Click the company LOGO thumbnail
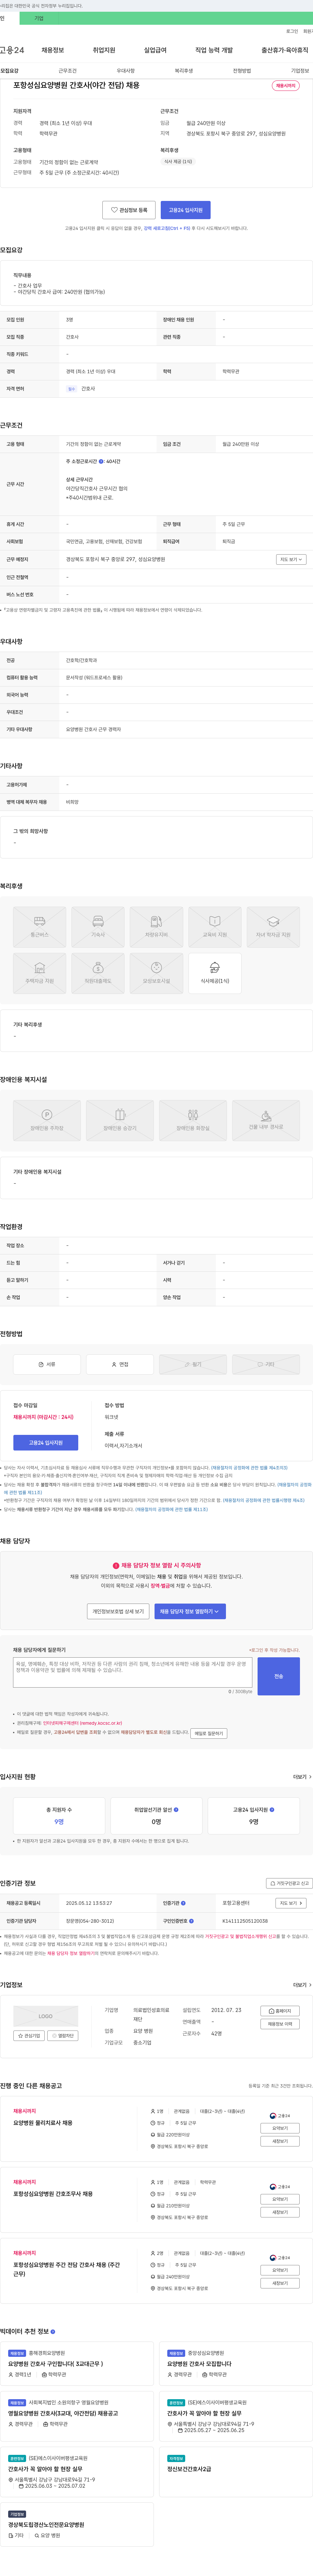Image resolution: width=313 pixels, height=2576 pixels. tap(46, 2016)
